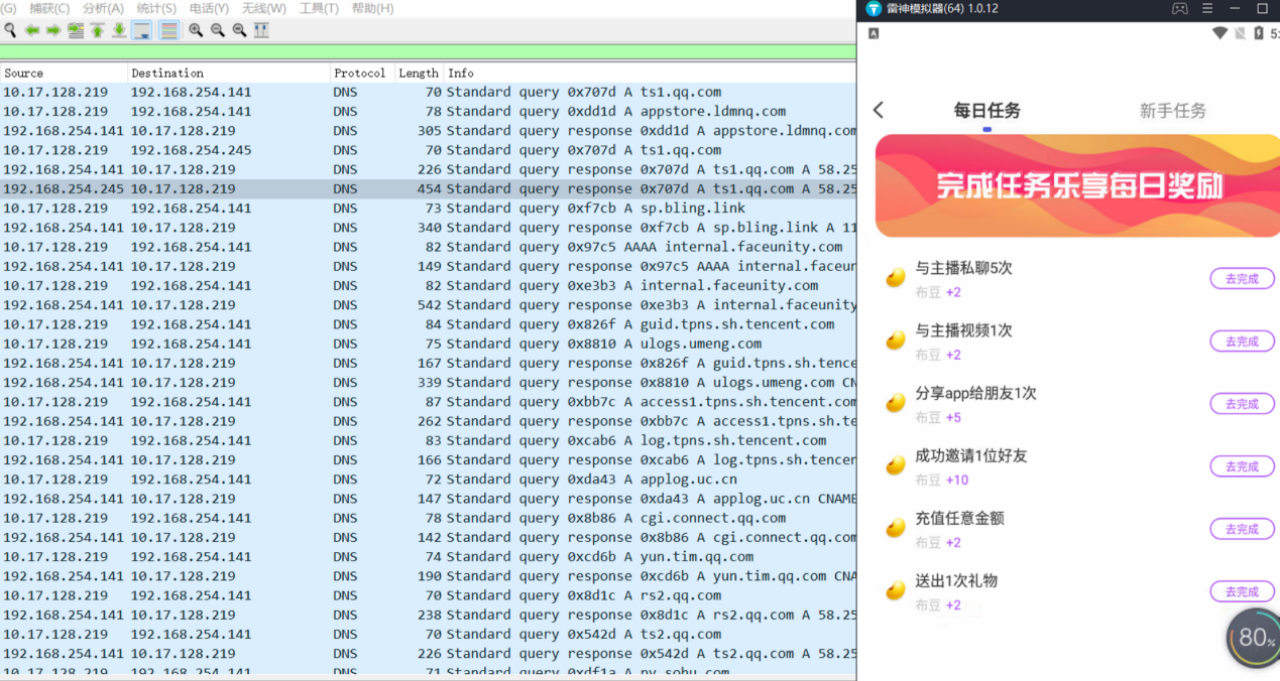Go forward in packet history with right arrow
The width and height of the screenshot is (1280, 681).
coord(53,30)
